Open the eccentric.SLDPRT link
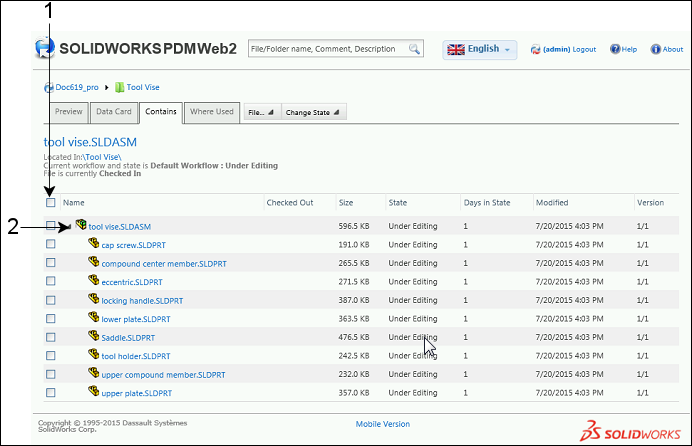The height and width of the screenshot is (446, 692). tap(132, 282)
